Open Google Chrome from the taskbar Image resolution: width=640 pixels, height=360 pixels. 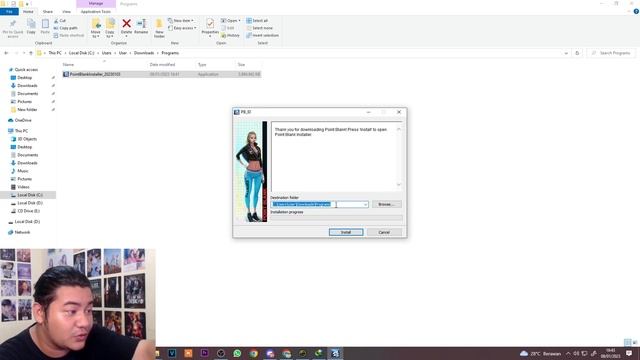click(253, 353)
